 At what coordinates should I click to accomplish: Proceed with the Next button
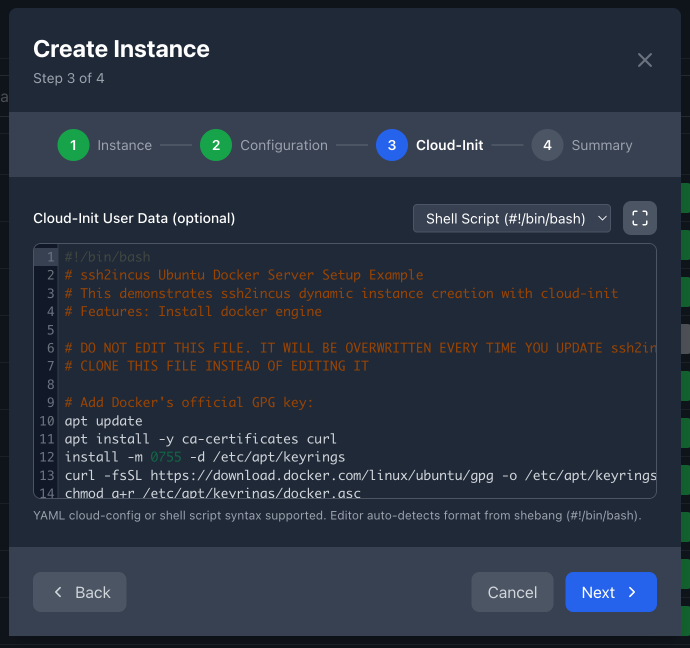point(610,592)
